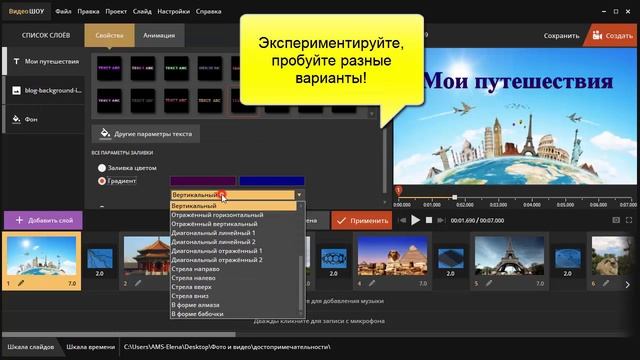This screenshot has width=640, height=360.
Task: Open the Проект menu
Action: (116, 11)
